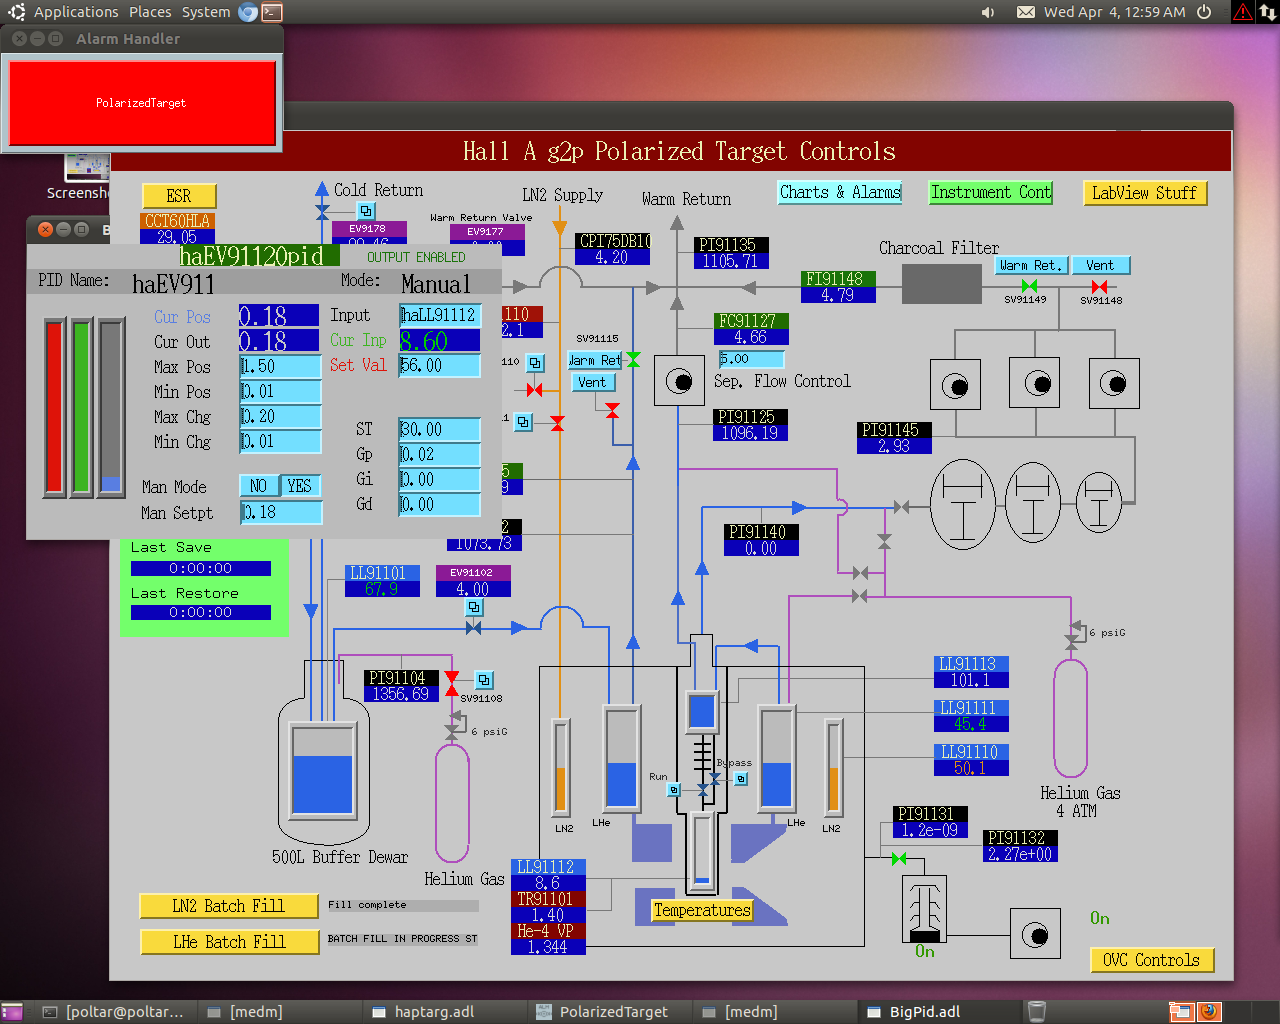
Task: Click the Chromium browser launcher in top panel
Action: [248, 12]
